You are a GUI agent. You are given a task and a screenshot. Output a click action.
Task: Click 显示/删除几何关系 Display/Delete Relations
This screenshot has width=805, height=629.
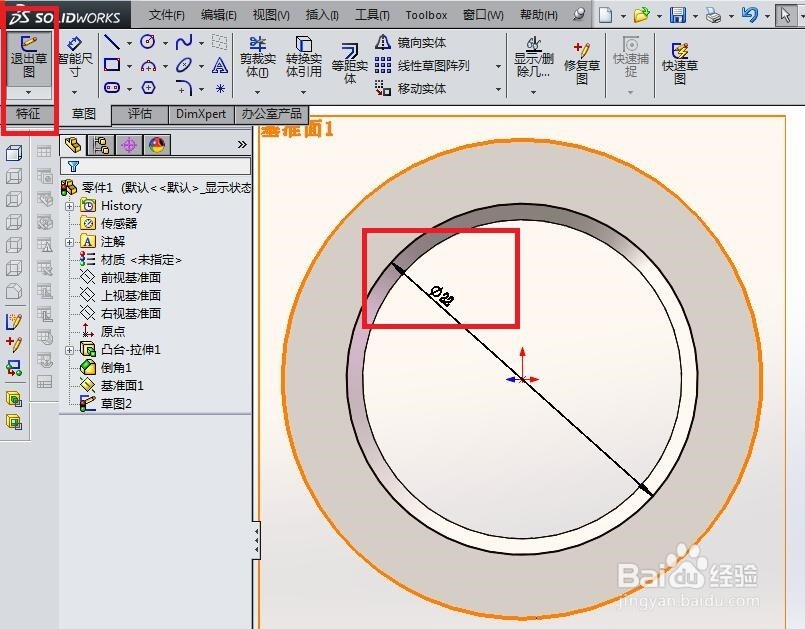(534, 58)
